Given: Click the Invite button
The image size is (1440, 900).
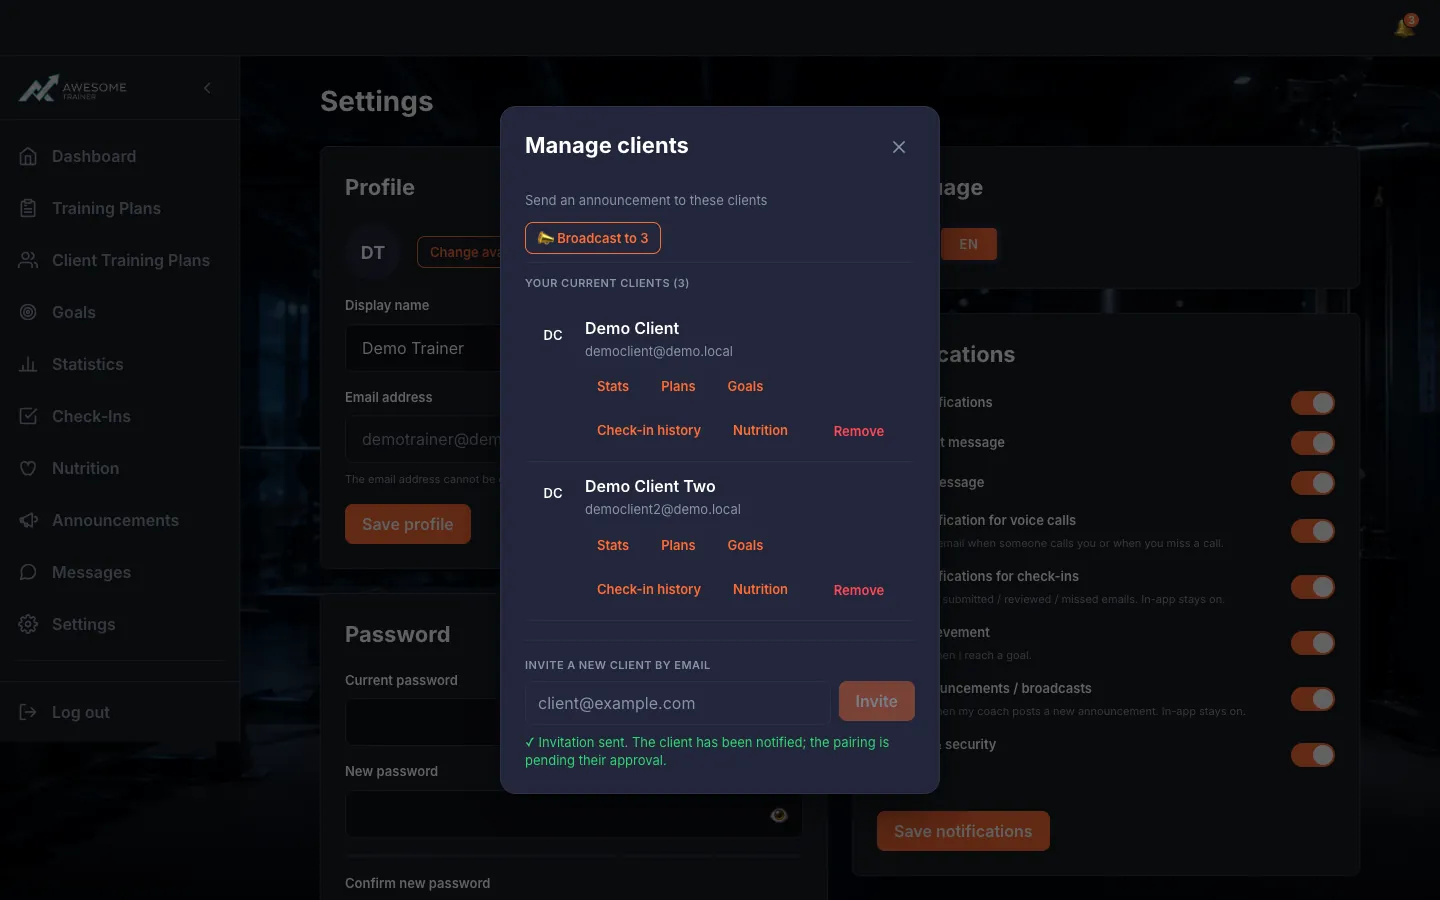Looking at the screenshot, I should click(x=876, y=701).
